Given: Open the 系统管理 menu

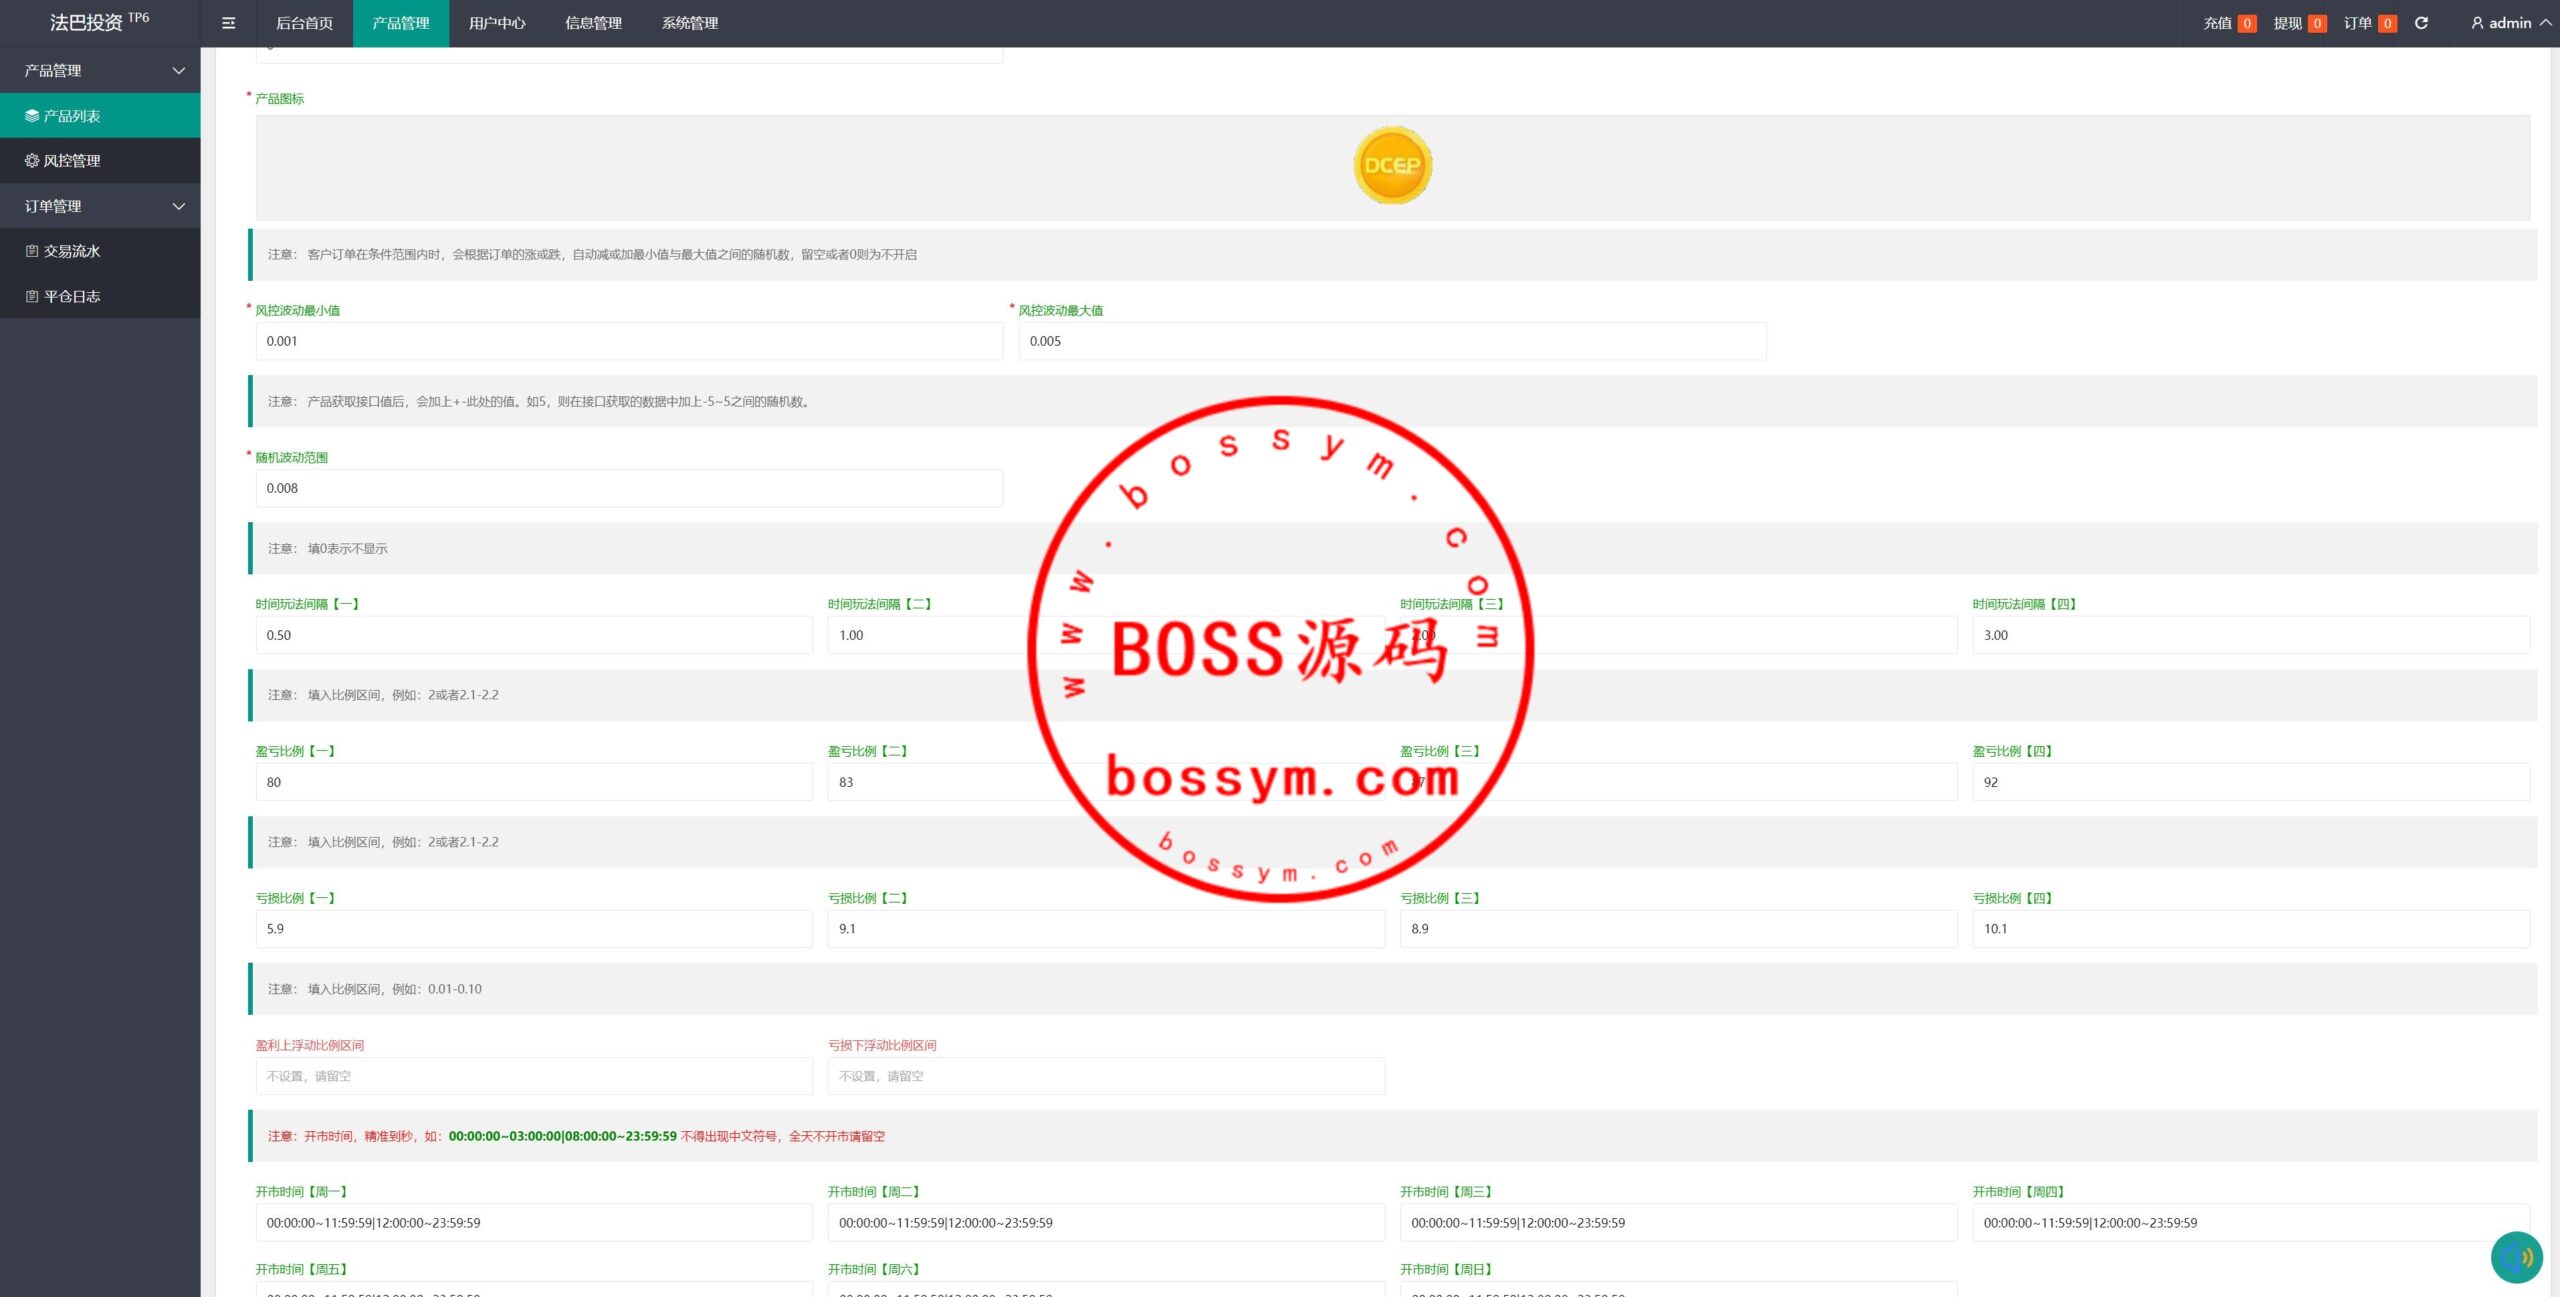Looking at the screenshot, I should click(x=690, y=23).
